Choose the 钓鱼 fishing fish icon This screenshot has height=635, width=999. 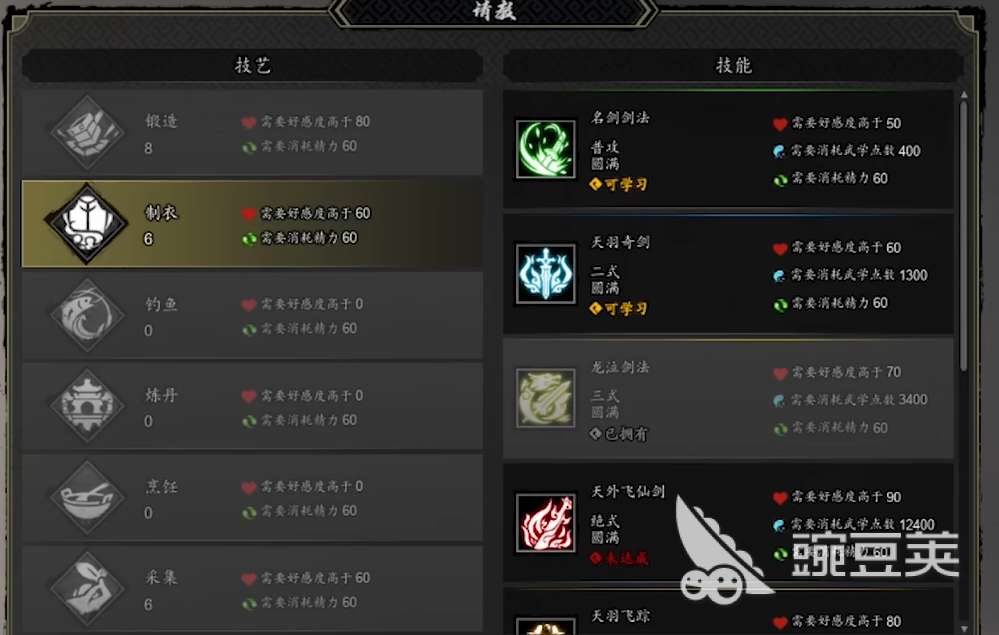coord(87,315)
